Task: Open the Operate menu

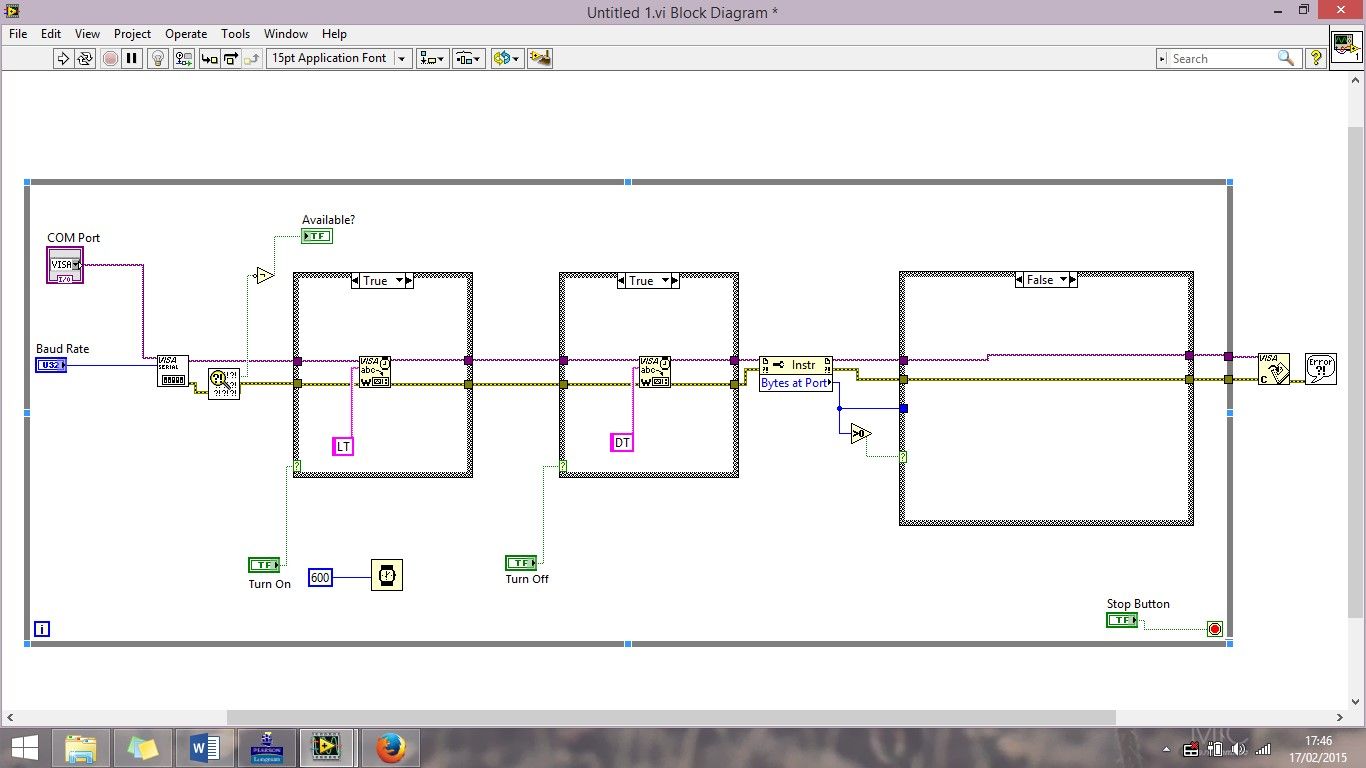Action: (x=186, y=33)
